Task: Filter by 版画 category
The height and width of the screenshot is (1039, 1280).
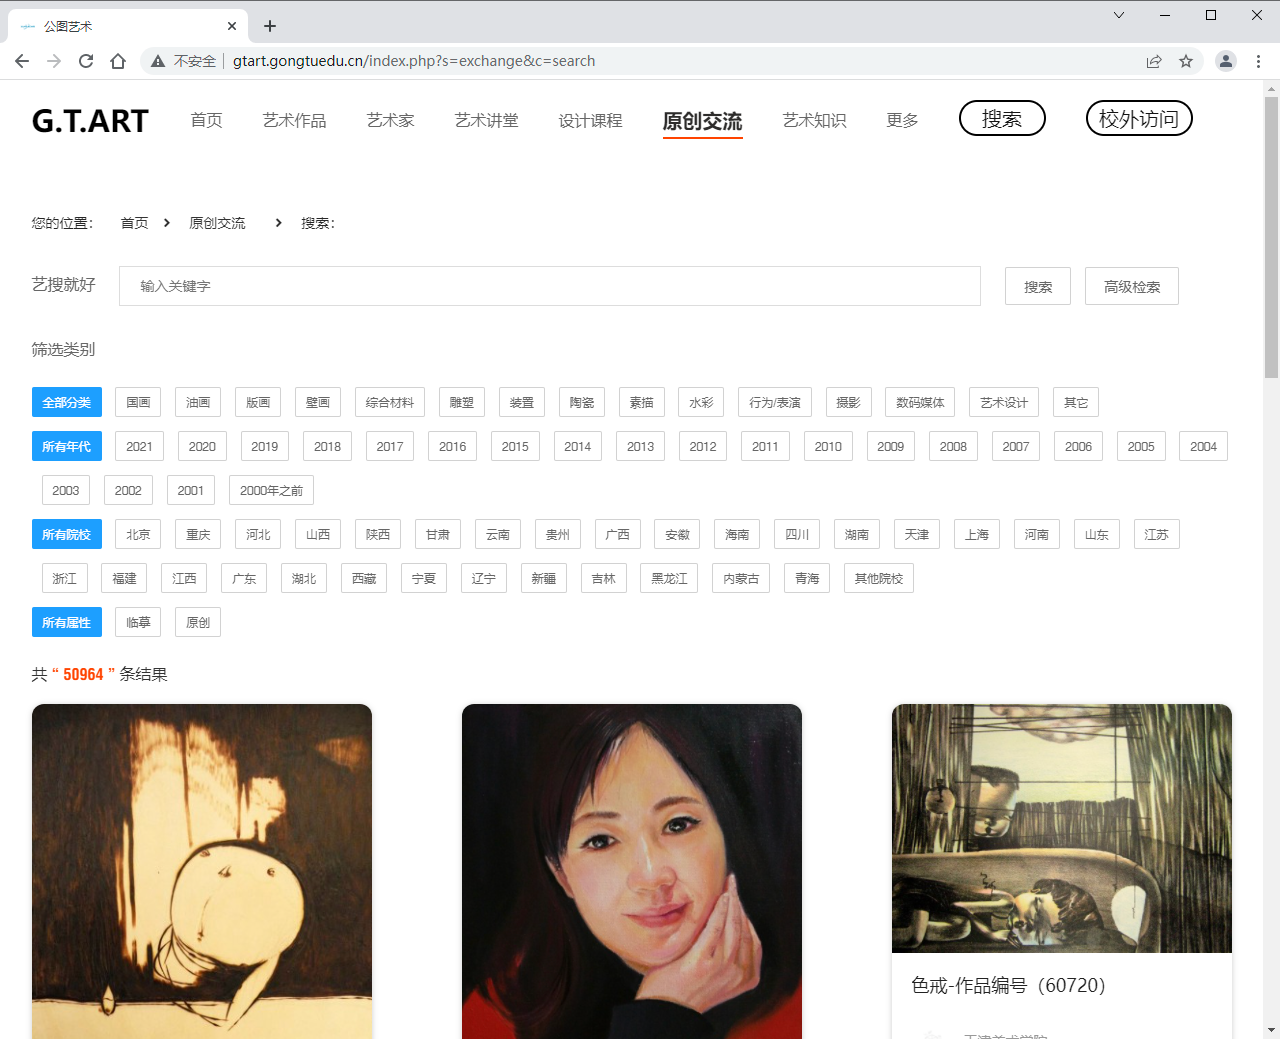Action: point(258,402)
